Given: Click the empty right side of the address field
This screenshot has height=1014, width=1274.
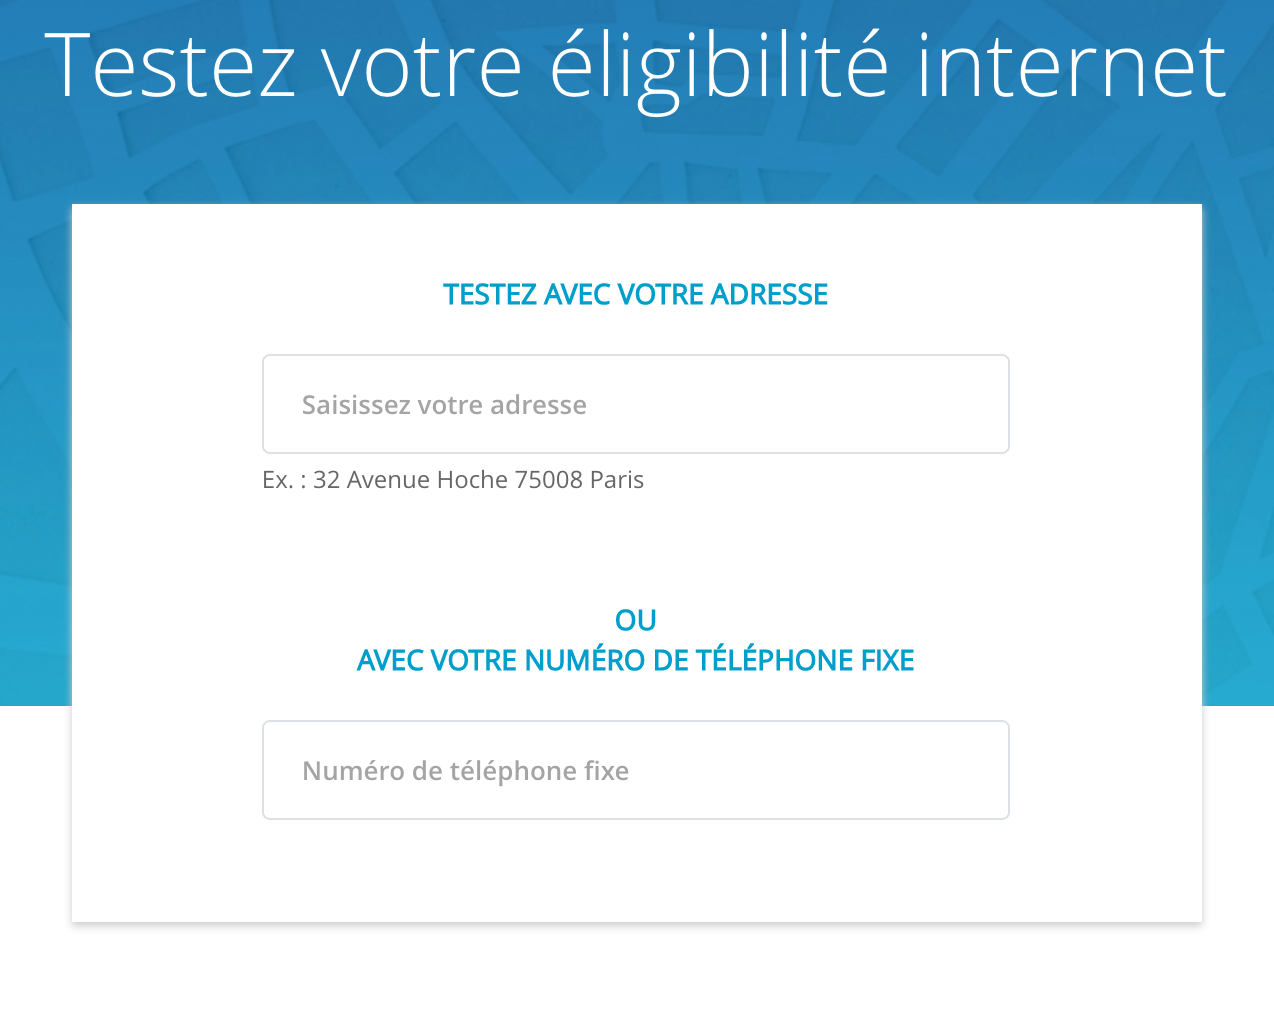Looking at the screenshot, I should pos(850,404).
